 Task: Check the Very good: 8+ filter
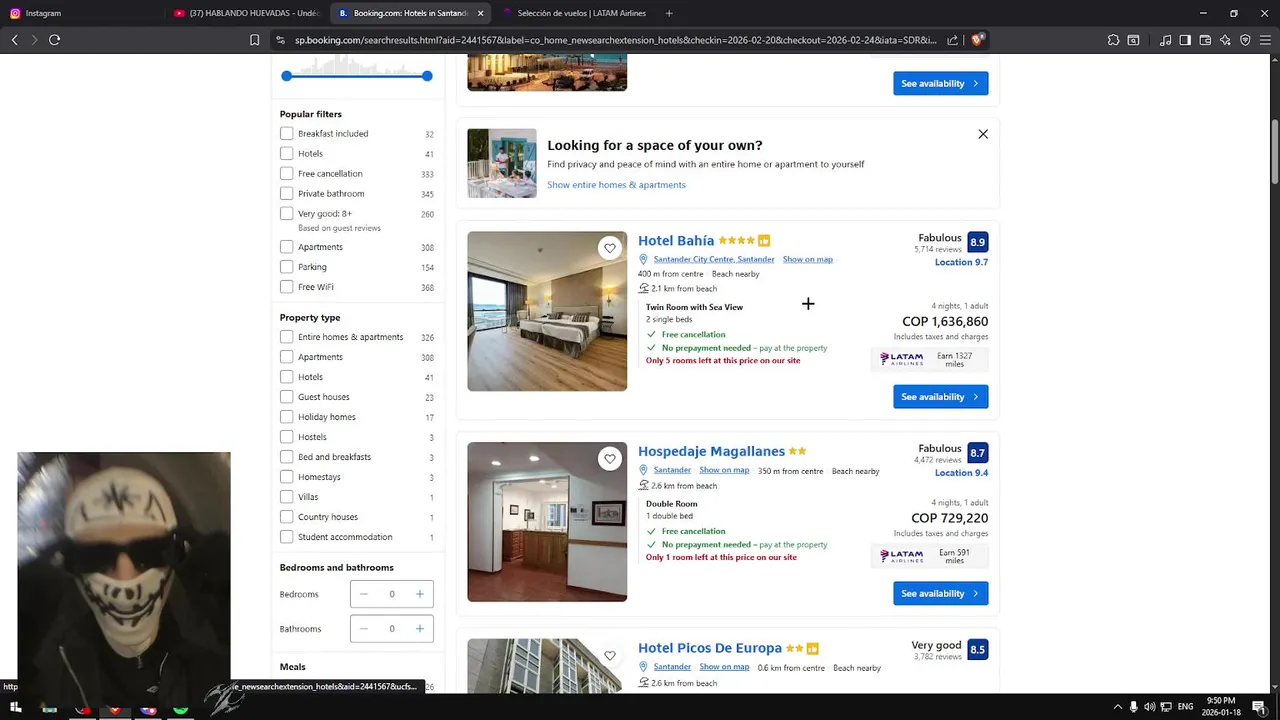click(x=287, y=214)
